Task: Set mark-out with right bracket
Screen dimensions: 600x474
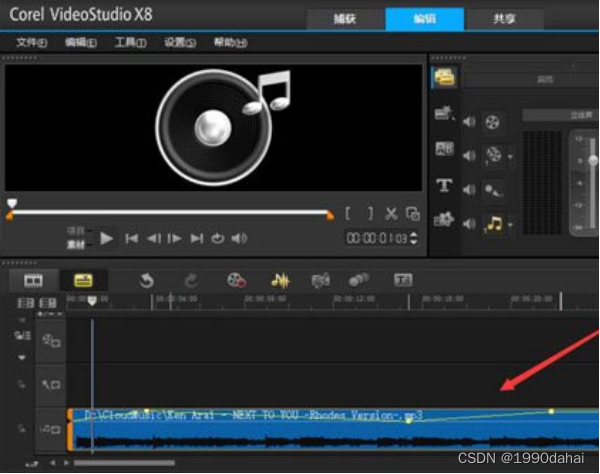Action: tap(370, 213)
